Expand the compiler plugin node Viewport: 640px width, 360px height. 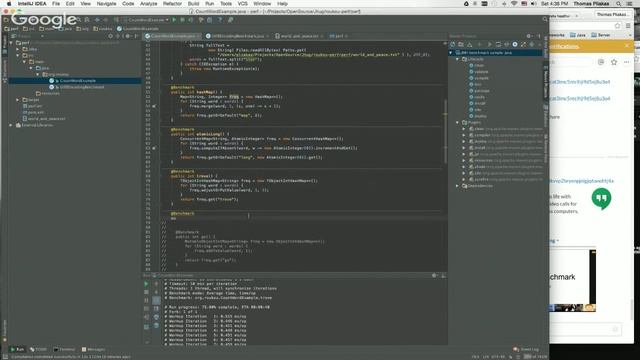click(464, 135)
